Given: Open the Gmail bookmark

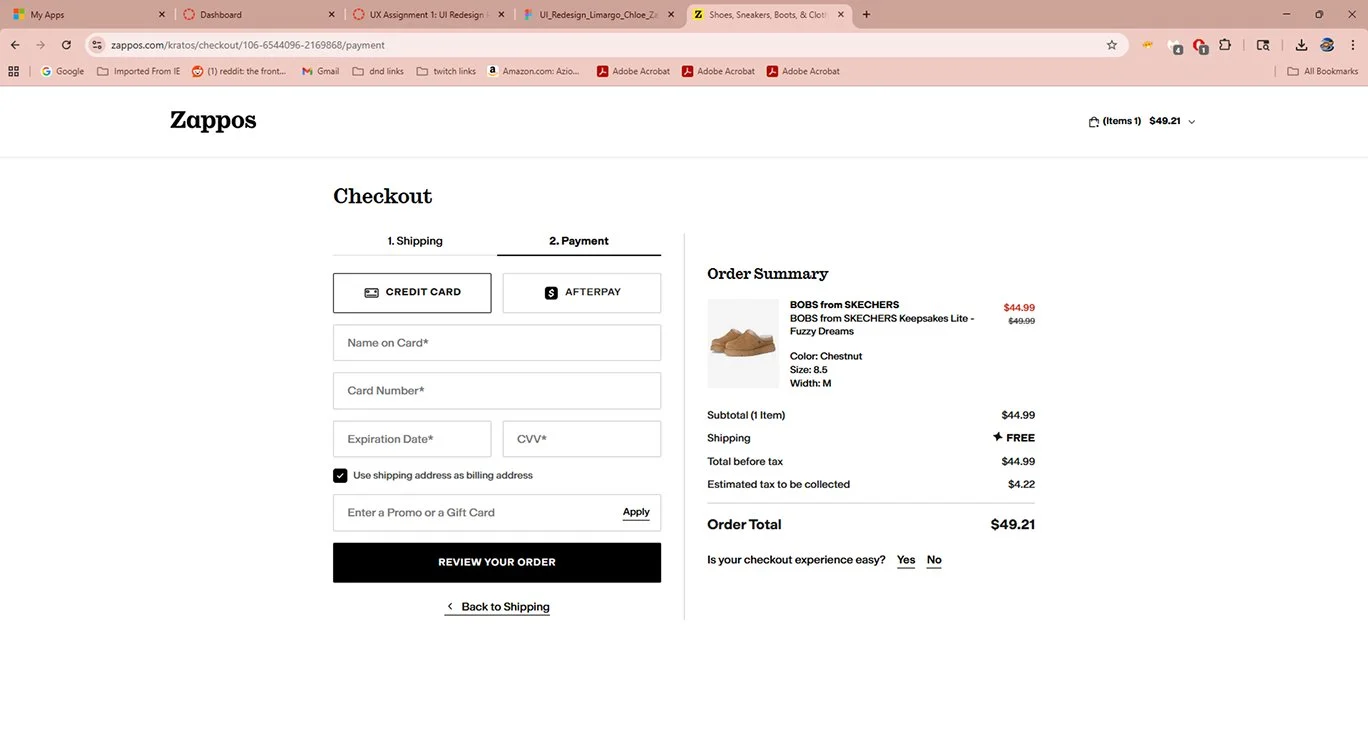Looking at the screenshot, I should pos(320,71).
